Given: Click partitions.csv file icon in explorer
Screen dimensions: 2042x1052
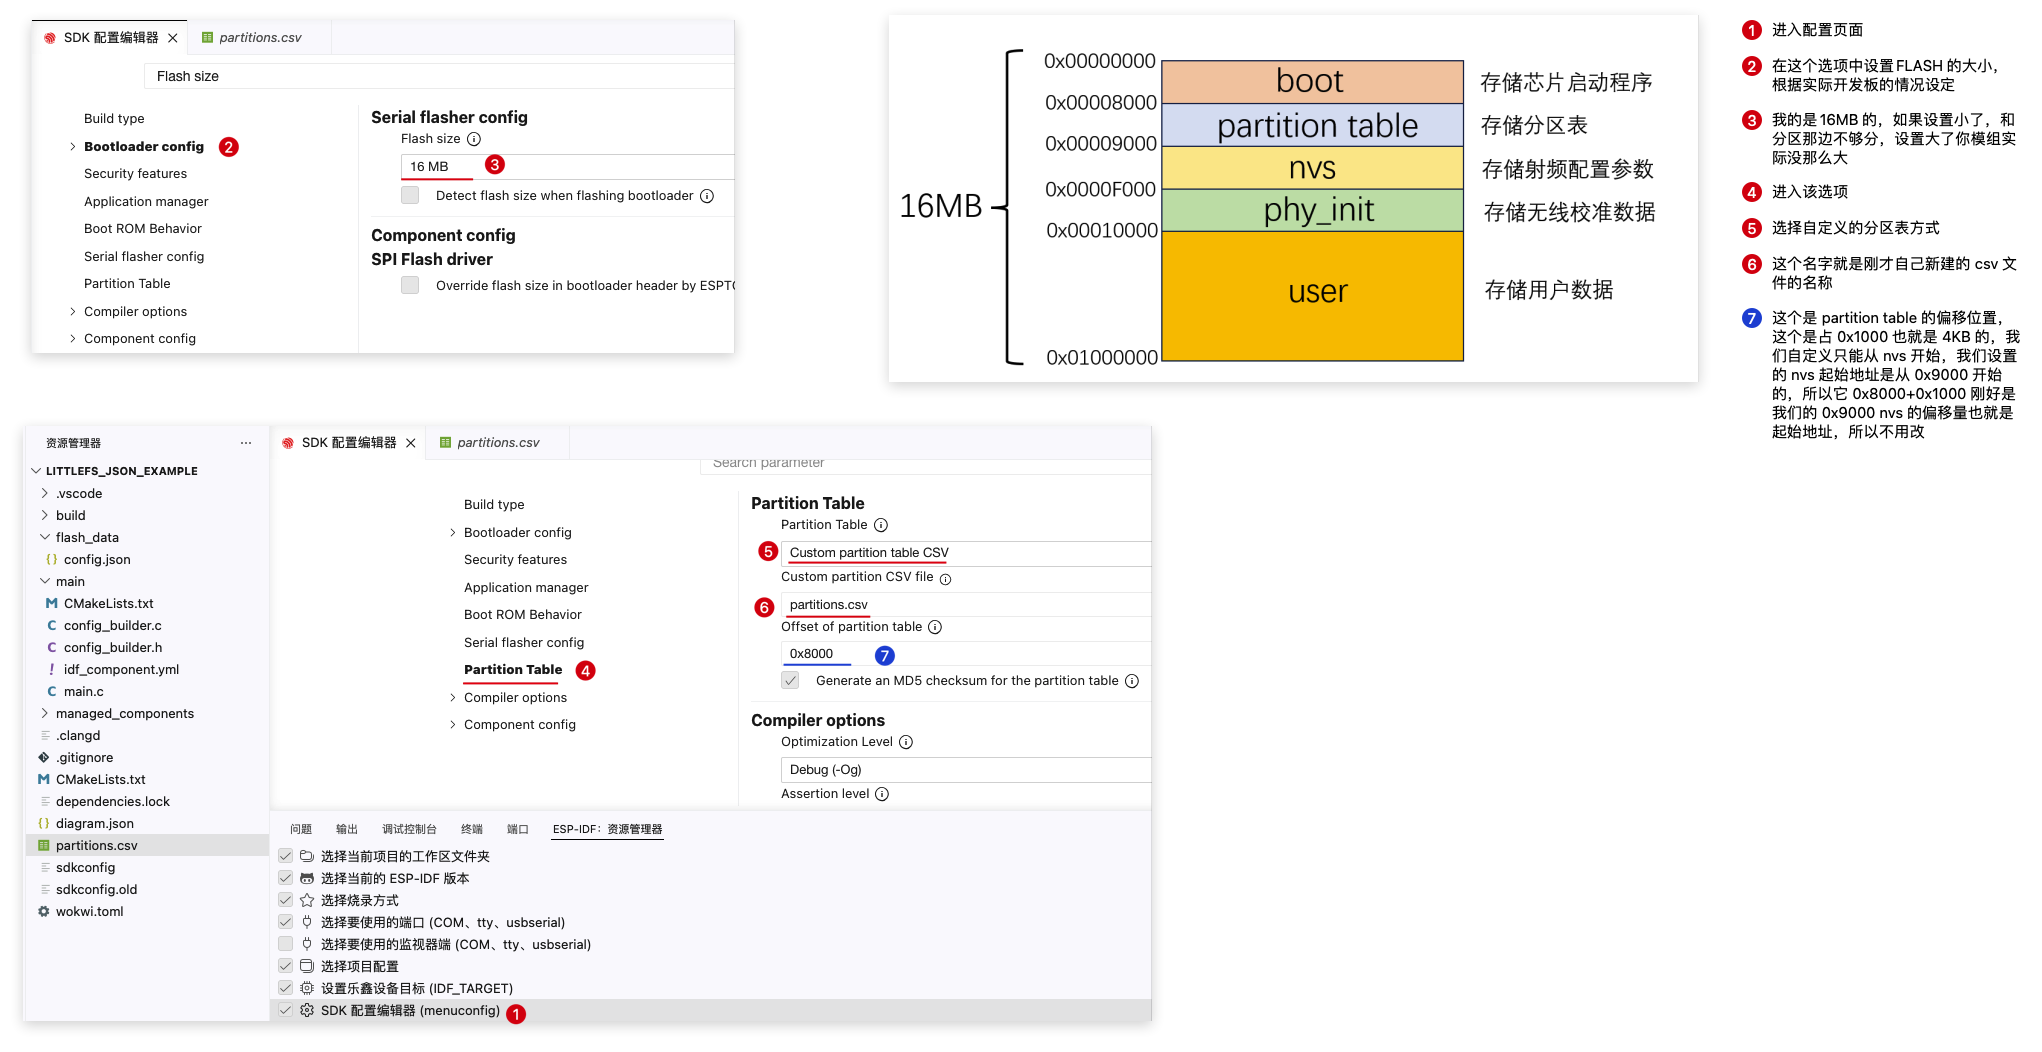Looking at the screenshot, I should pyautogui.click(x=44, y=846).
